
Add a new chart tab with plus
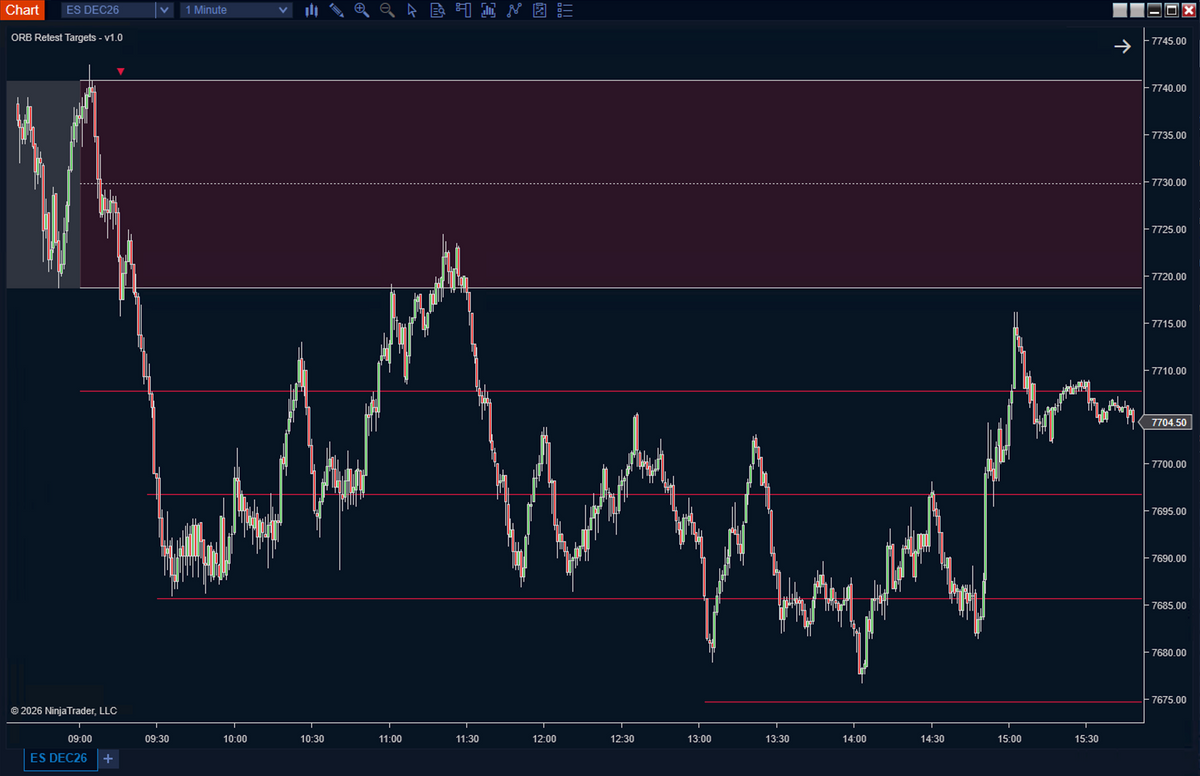pyautogui.click(x=107, y=758)
